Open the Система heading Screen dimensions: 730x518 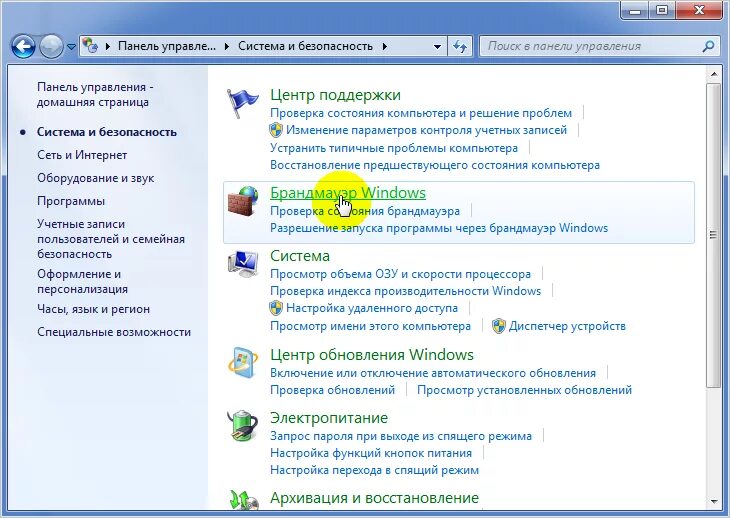300,256
